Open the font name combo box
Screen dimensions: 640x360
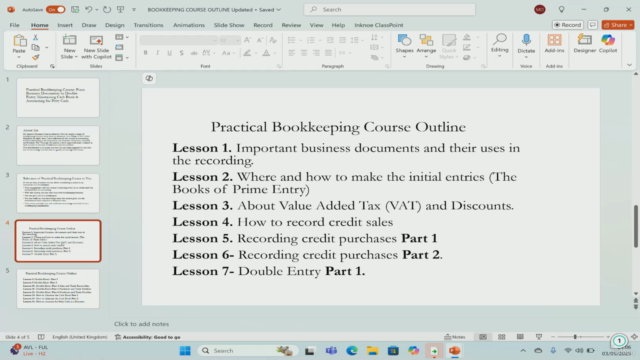178,40
